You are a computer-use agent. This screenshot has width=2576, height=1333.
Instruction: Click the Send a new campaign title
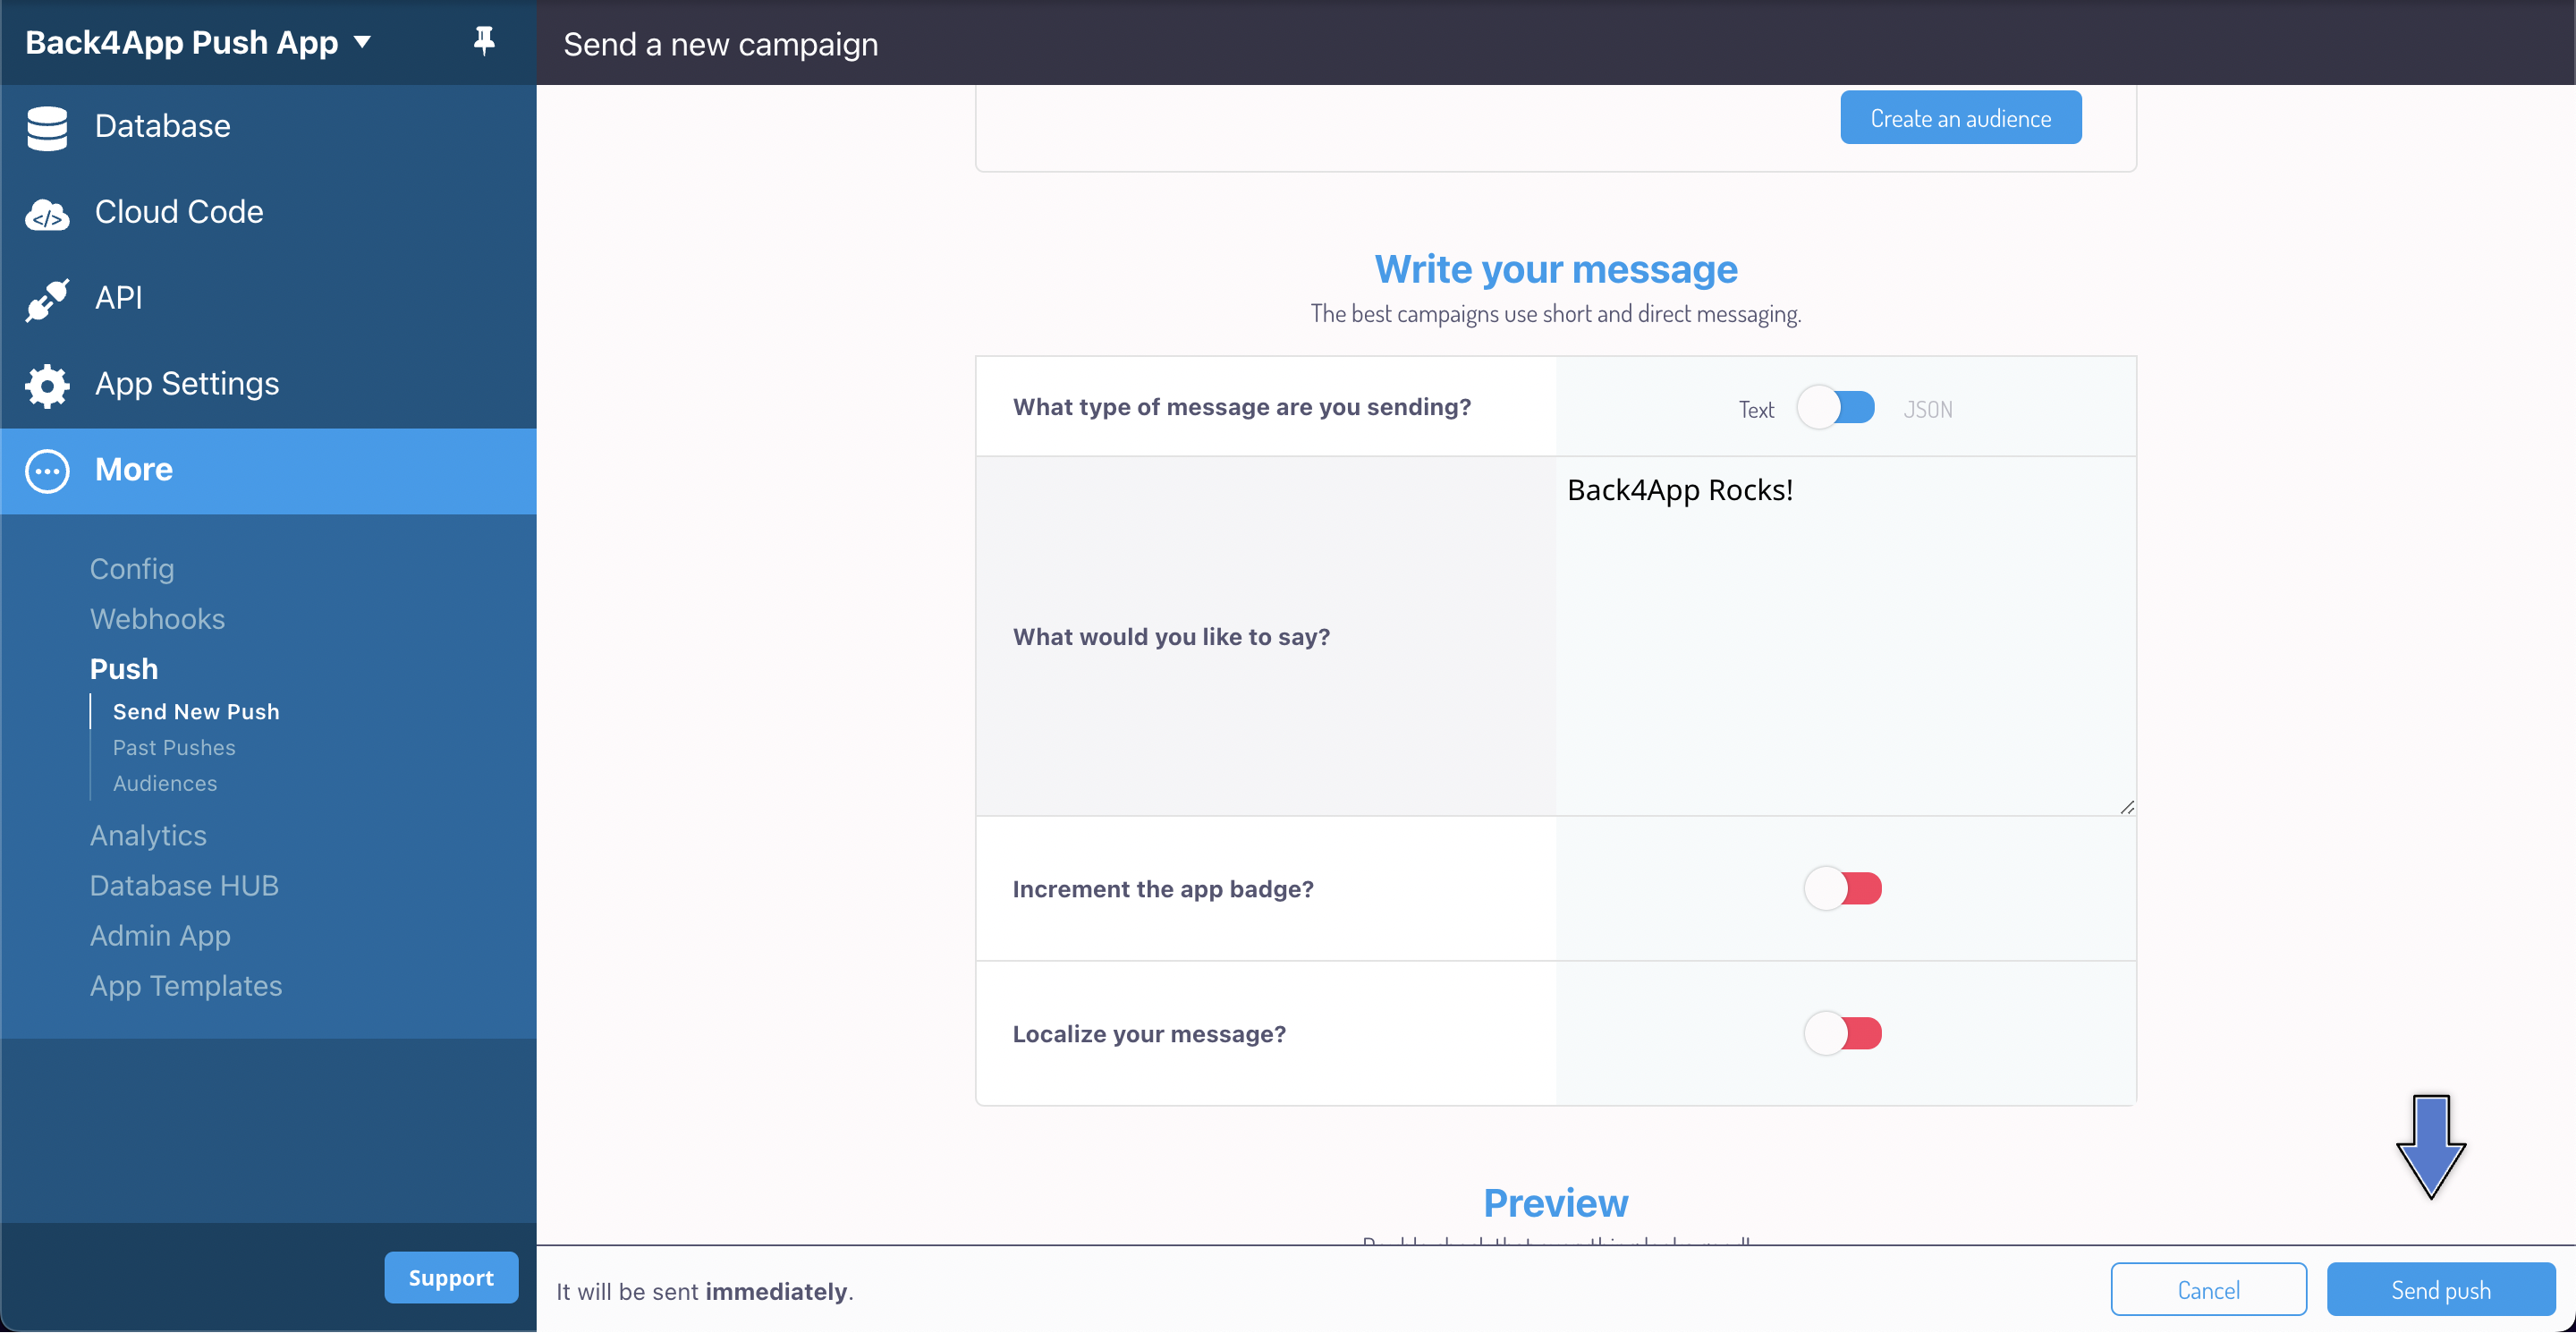[720, 44]
